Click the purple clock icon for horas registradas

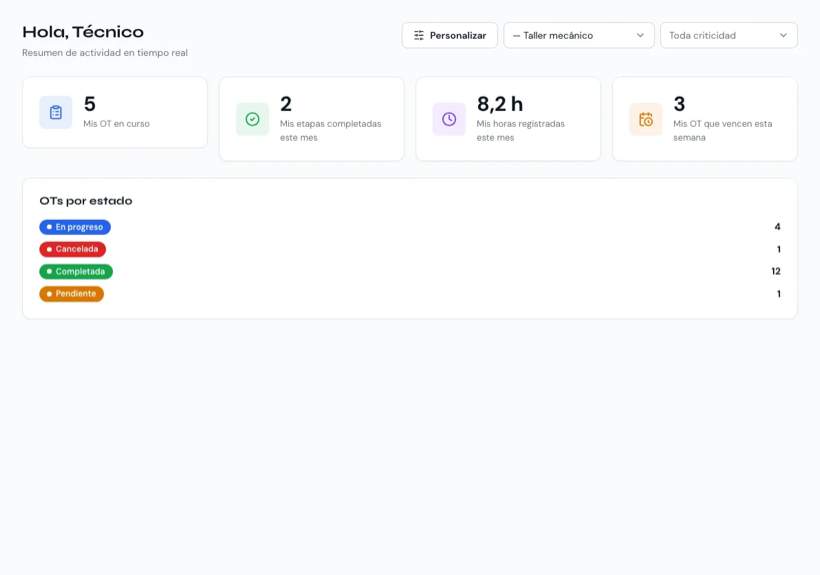click(449, 119)
